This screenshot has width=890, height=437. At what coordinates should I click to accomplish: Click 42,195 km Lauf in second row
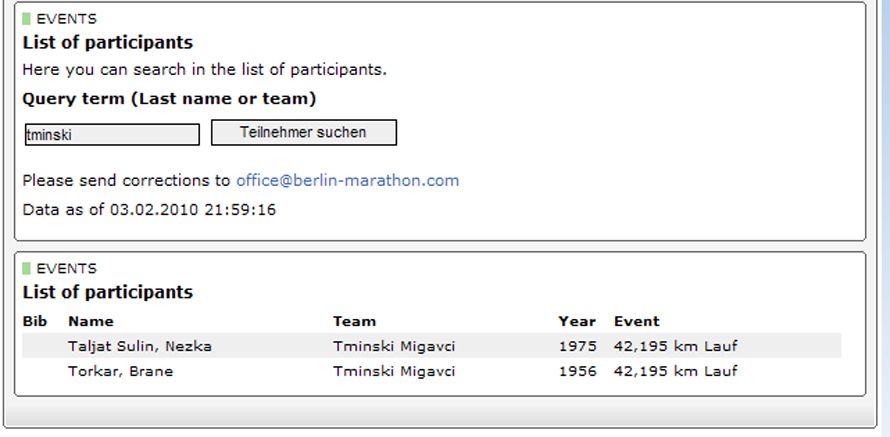click(x=675, y=371)
